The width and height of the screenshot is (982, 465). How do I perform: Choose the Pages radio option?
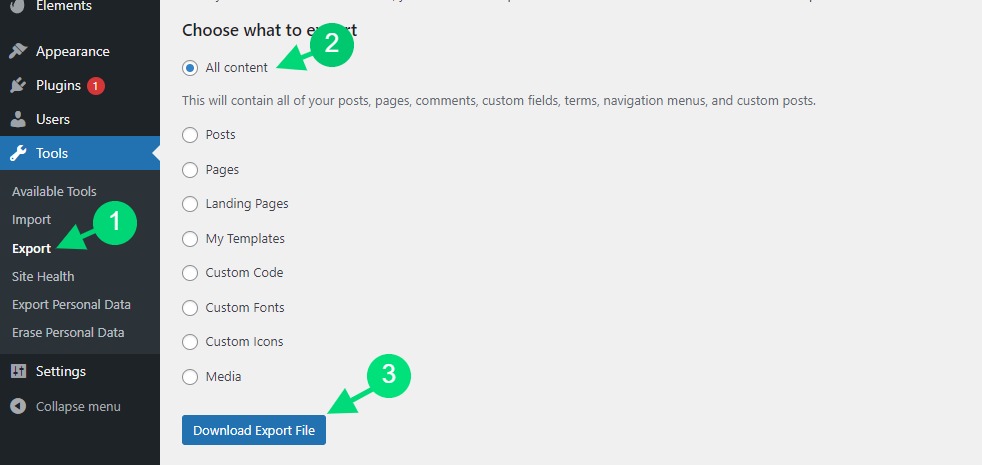pyautogui.click(x=190, y=170)
